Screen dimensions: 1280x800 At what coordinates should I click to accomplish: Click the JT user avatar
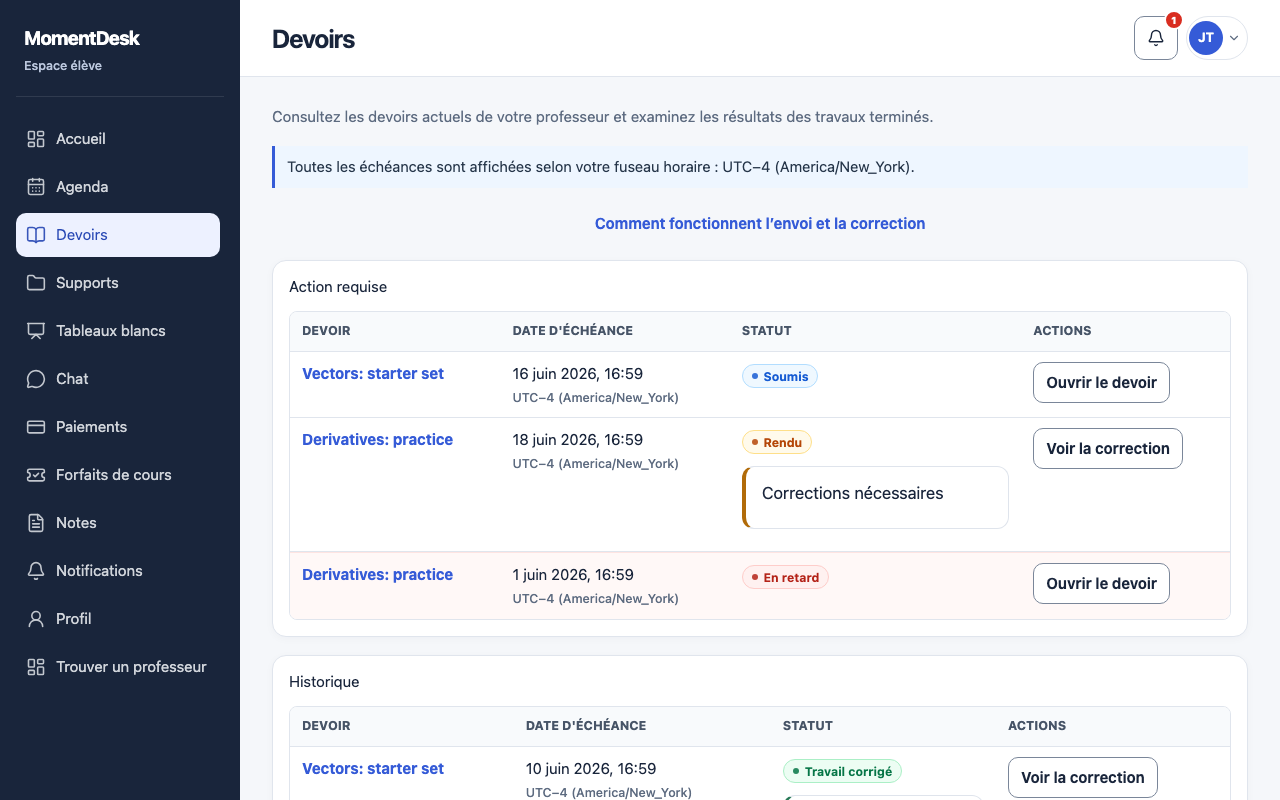click(1206, 38)
